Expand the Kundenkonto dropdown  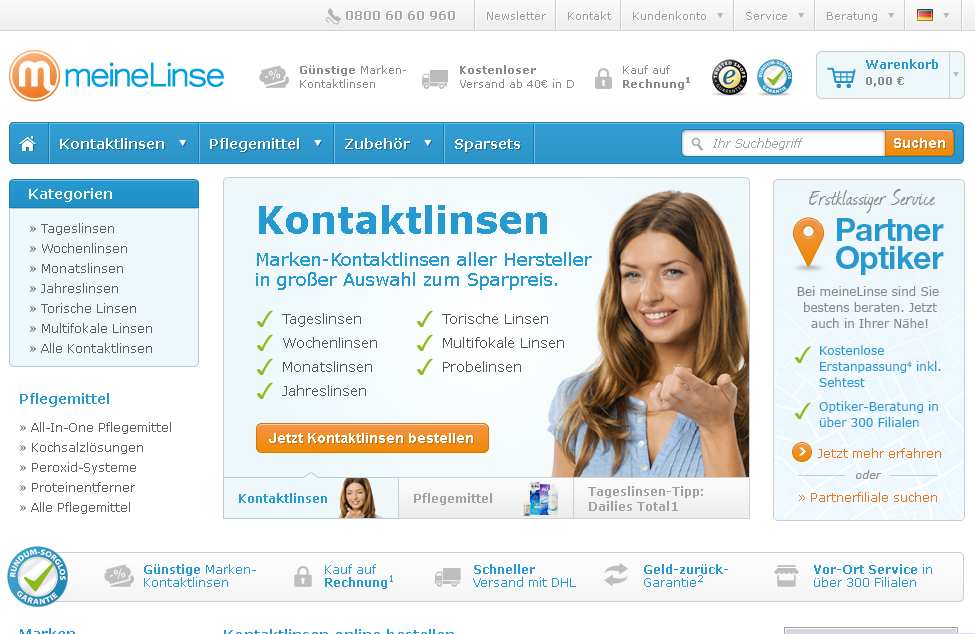point(677,16)
